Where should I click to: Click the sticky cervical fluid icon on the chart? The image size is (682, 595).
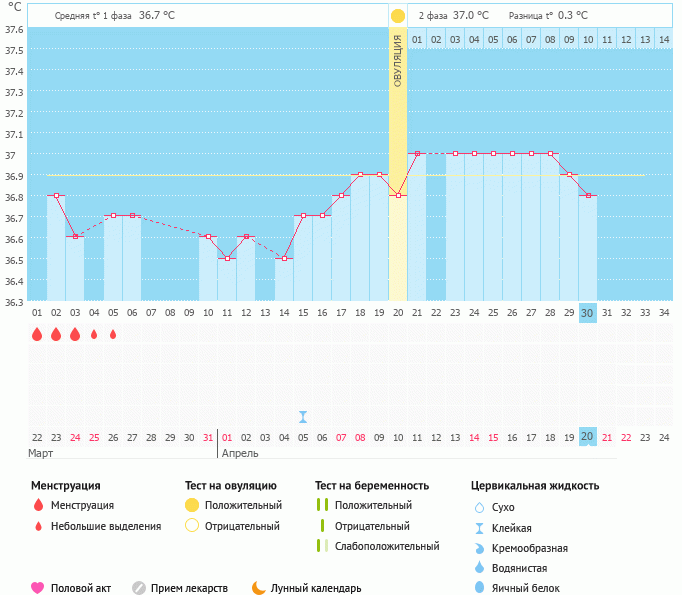[303, 416]
